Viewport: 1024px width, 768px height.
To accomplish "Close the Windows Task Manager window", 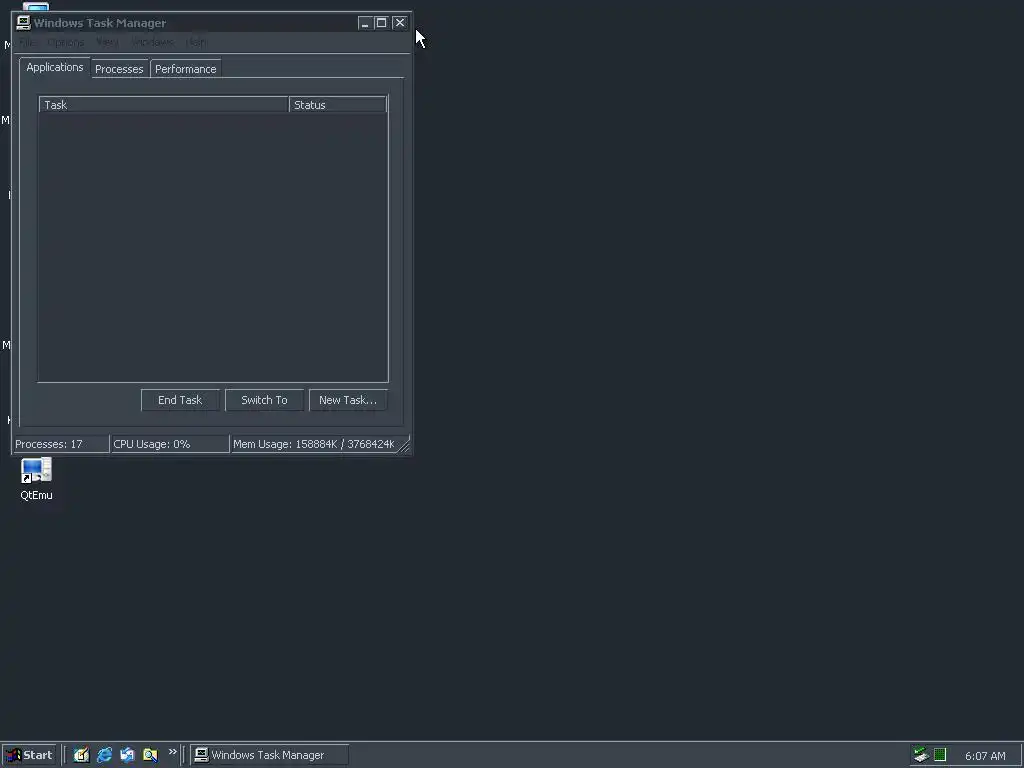I will 400,23.
